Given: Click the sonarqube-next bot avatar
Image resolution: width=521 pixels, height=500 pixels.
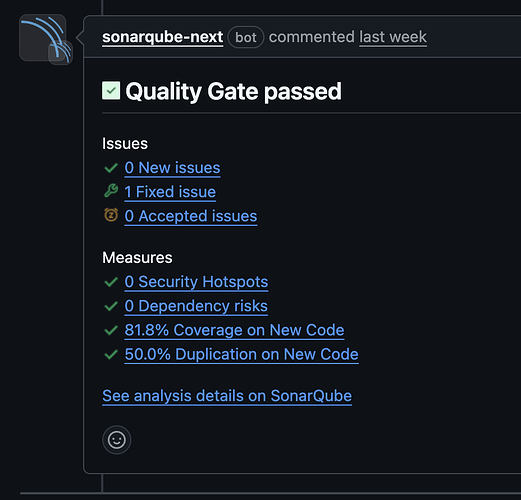Looking at the screenshot, I should coord(43,38).
